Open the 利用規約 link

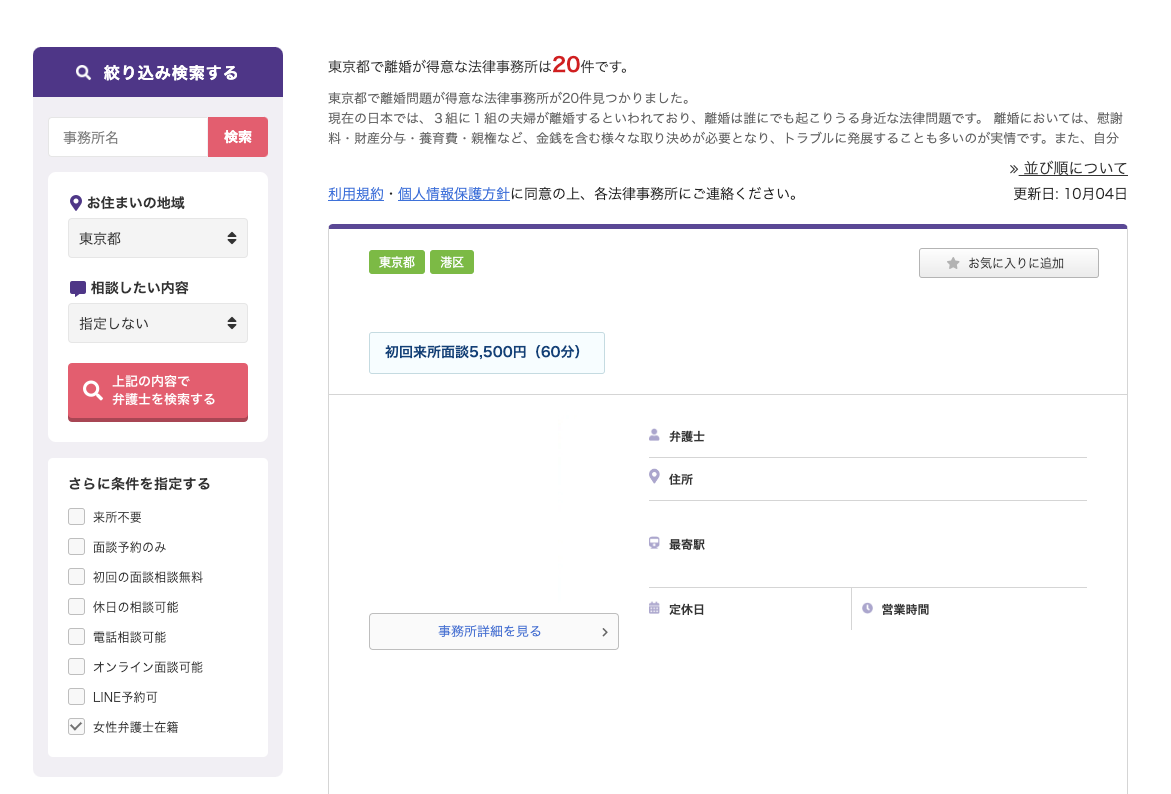tap(355, 194)
